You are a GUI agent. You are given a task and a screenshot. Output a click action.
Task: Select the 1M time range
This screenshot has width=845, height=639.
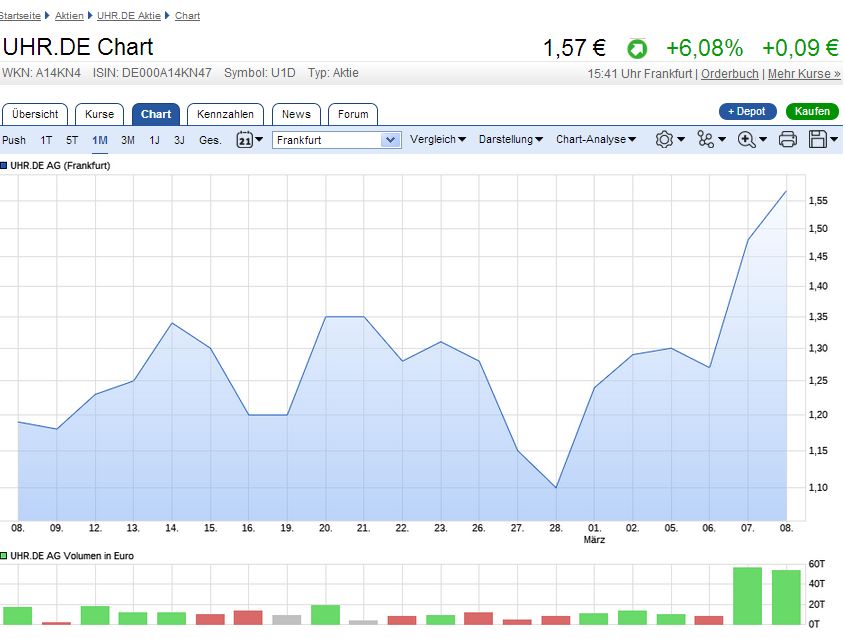(x=100, y=140)
